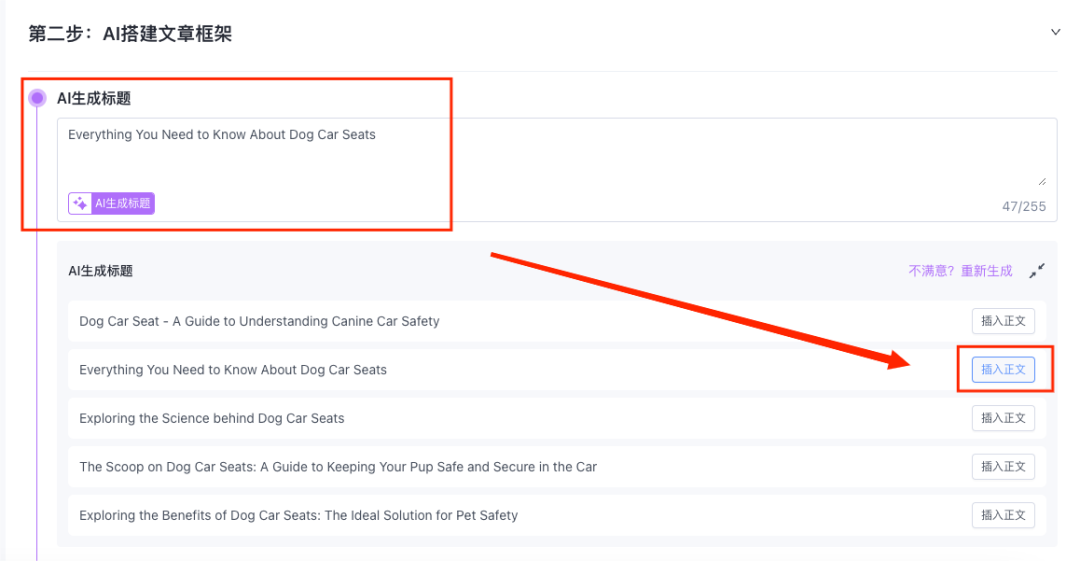Select the Exploring the Benefits suggestion row
Viewport: 1080px width, 561px height.
[x=557, y=515]
